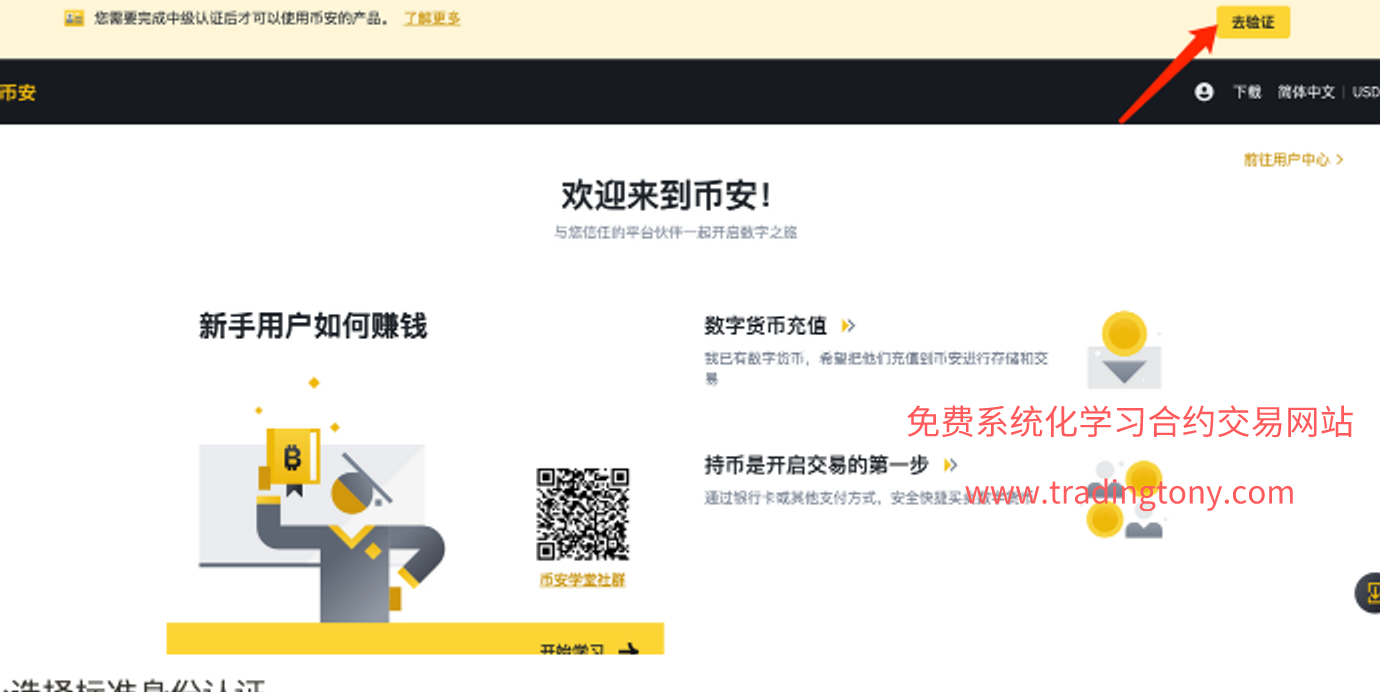
Task: Click the QR code image
Action: [582, 514]
